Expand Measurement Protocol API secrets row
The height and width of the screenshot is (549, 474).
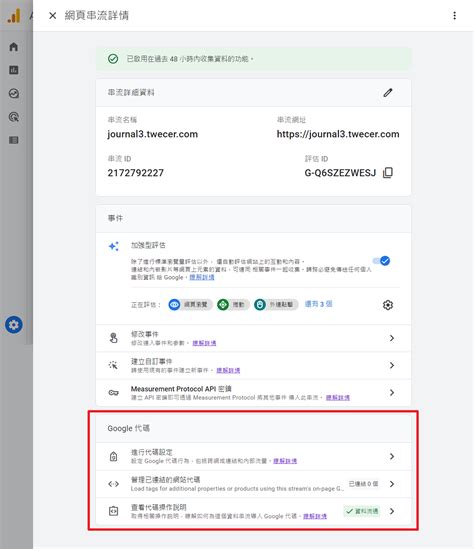(253, 393)
